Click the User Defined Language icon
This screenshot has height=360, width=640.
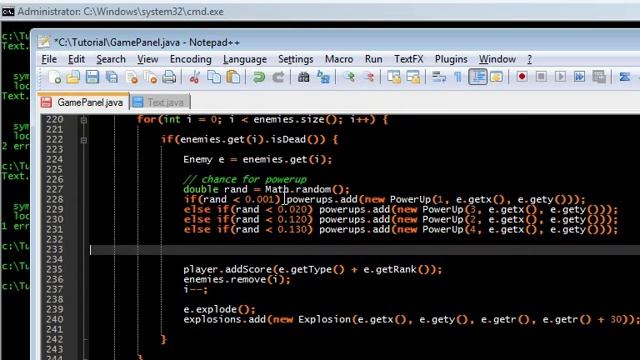[496, 77]
